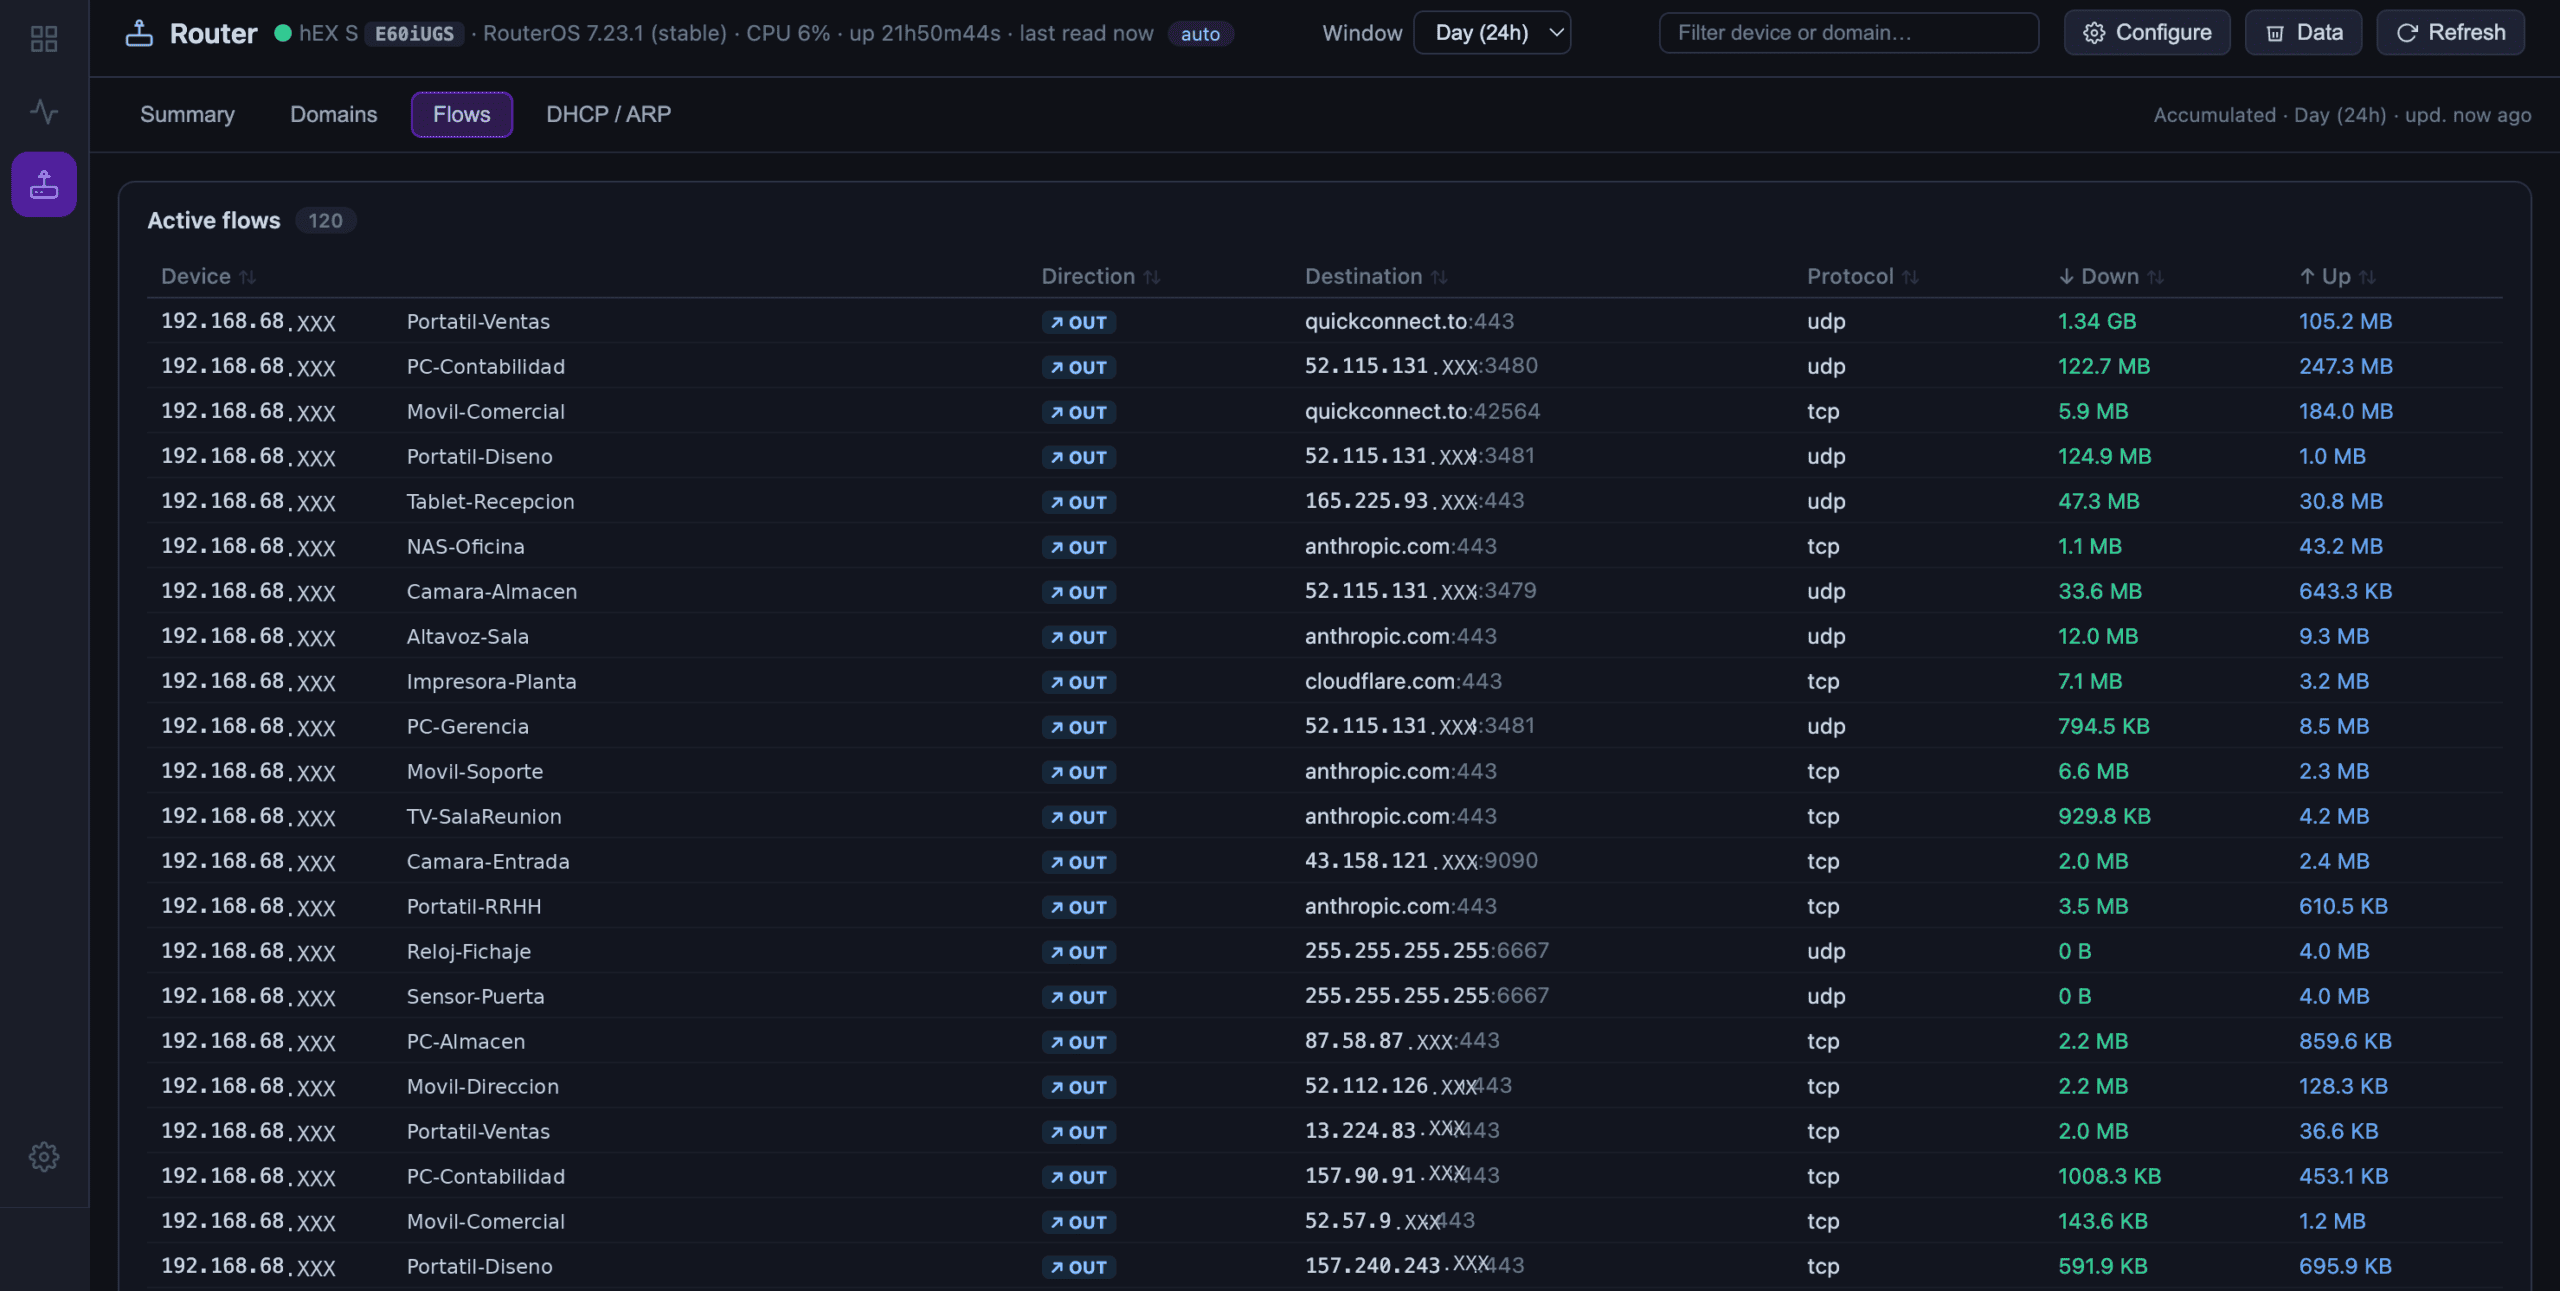Open the Window Day (24h) dropdown
The height and width of the screenshot is (1291, 2560).
(x=1492, y=33)
